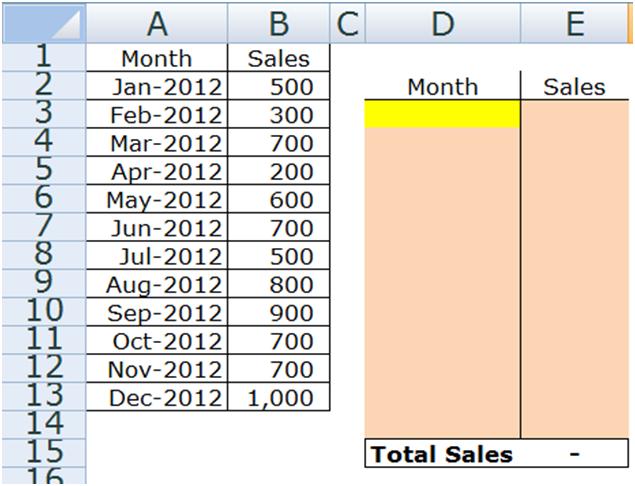Viewport: 635px width, 486px height.
Task: Select column B header
Action: click(279, 22)
